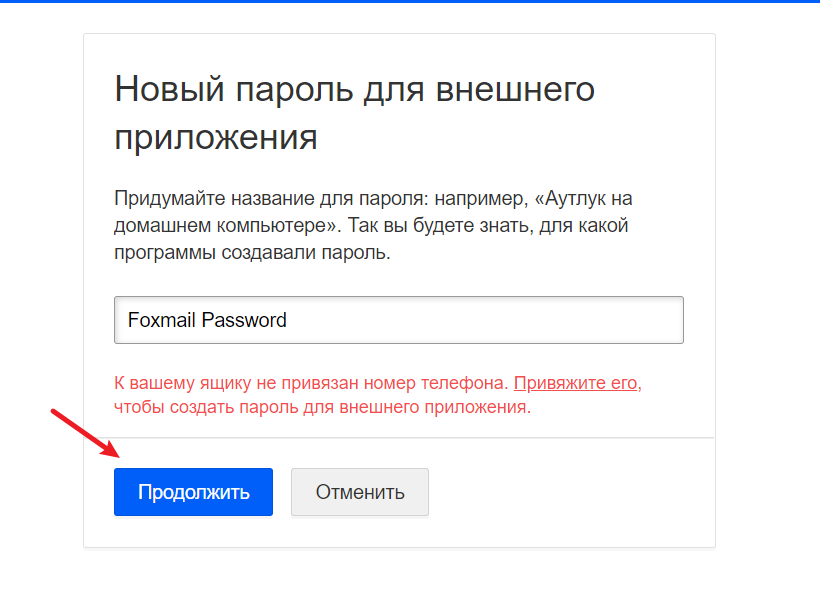Click the text К вашему ящику

click(183, 383)
